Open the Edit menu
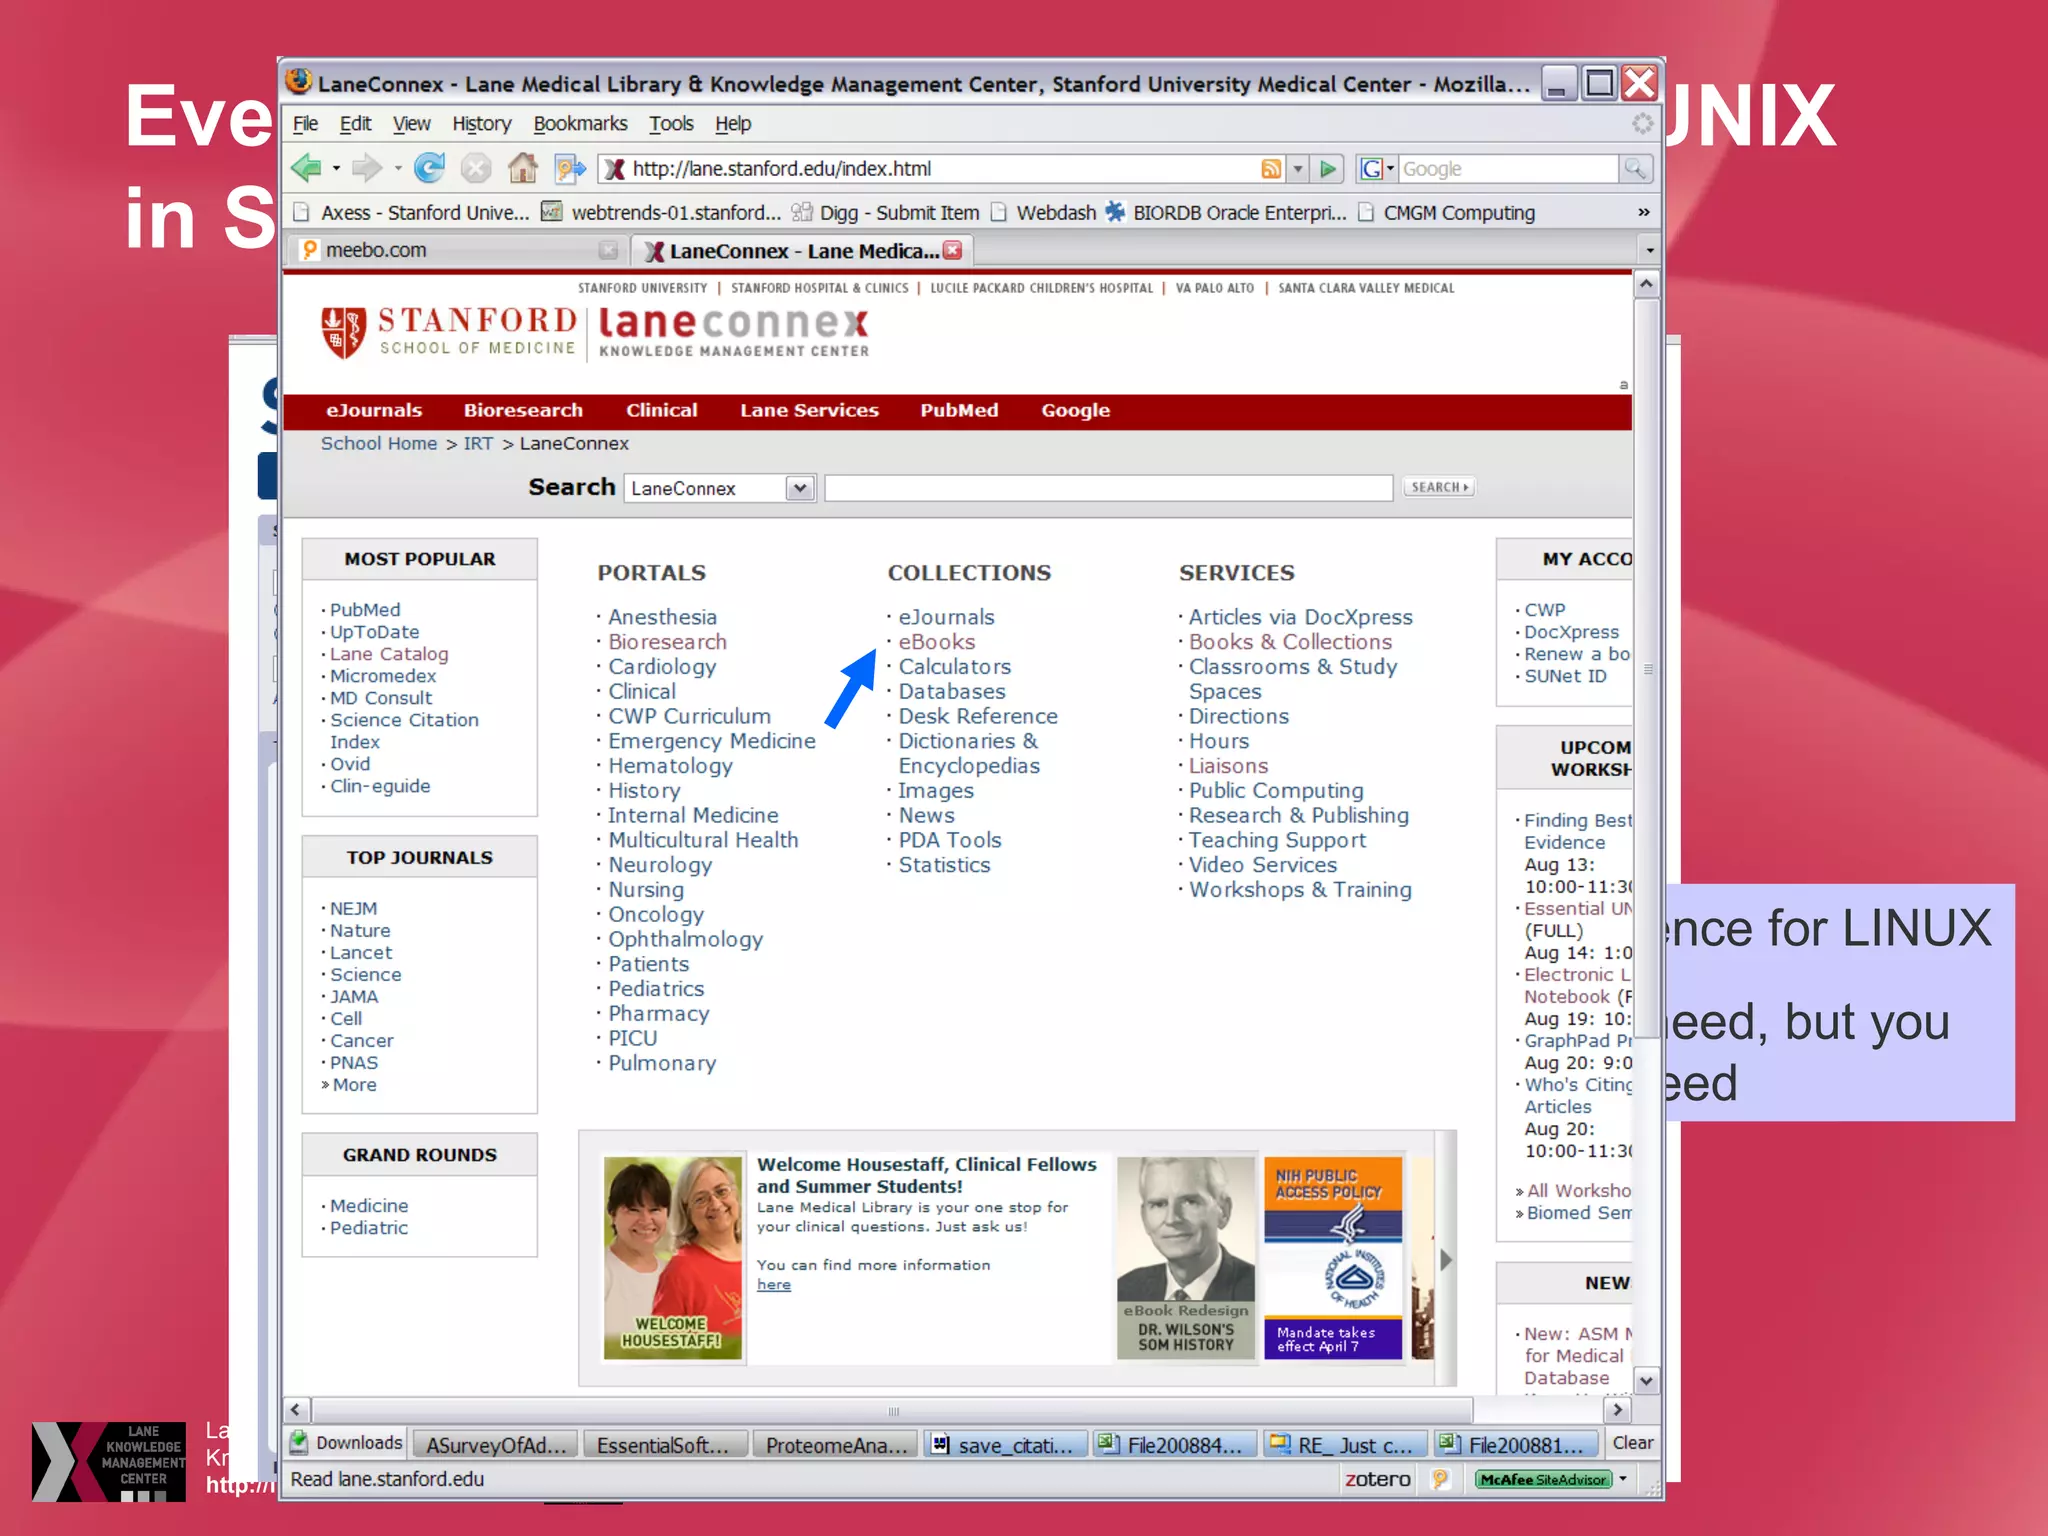Viewport: 2048px width, 1536px height. (355, 124)
